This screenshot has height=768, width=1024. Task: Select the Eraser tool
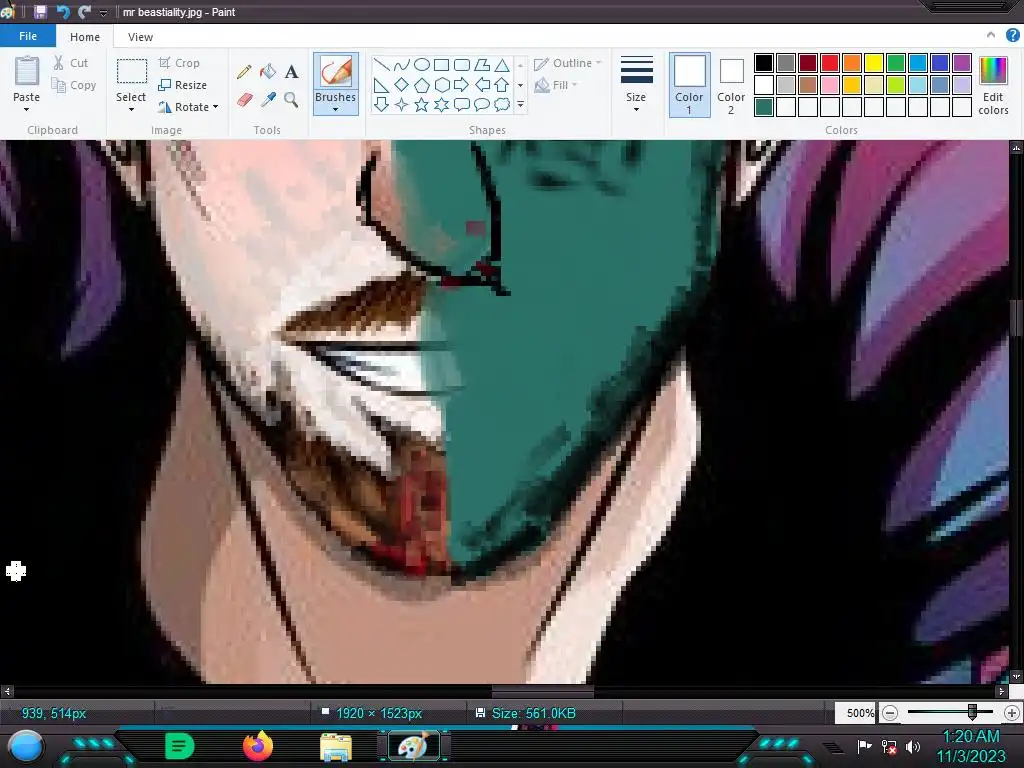pos(244,99)
